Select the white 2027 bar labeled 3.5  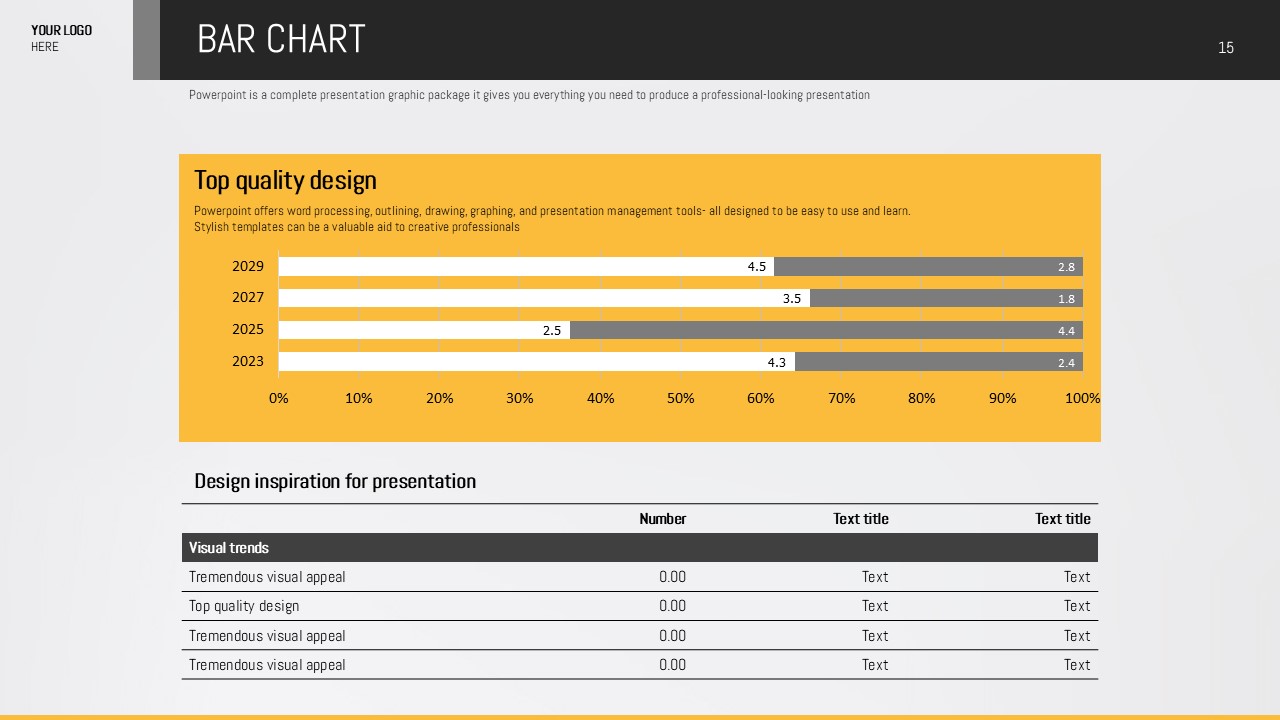543,298
